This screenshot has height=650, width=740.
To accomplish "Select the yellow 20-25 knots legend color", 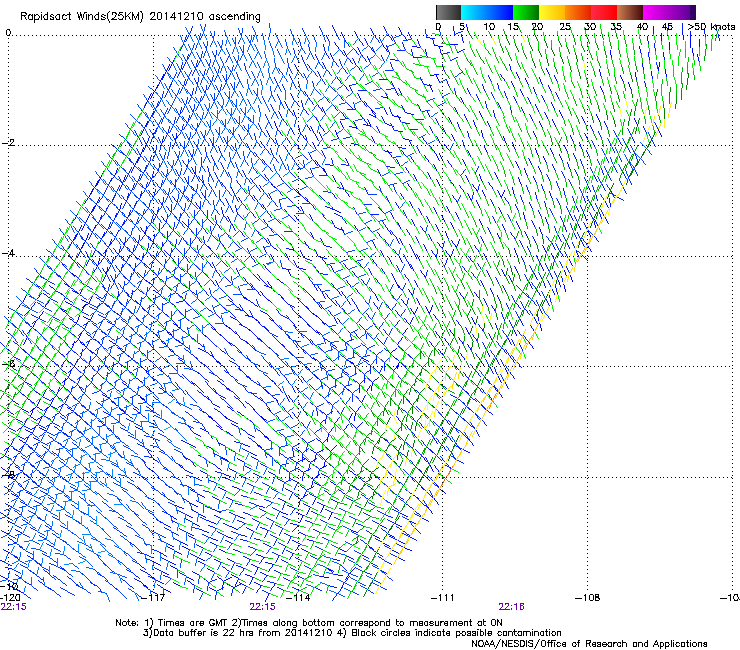I will point(552,12).
